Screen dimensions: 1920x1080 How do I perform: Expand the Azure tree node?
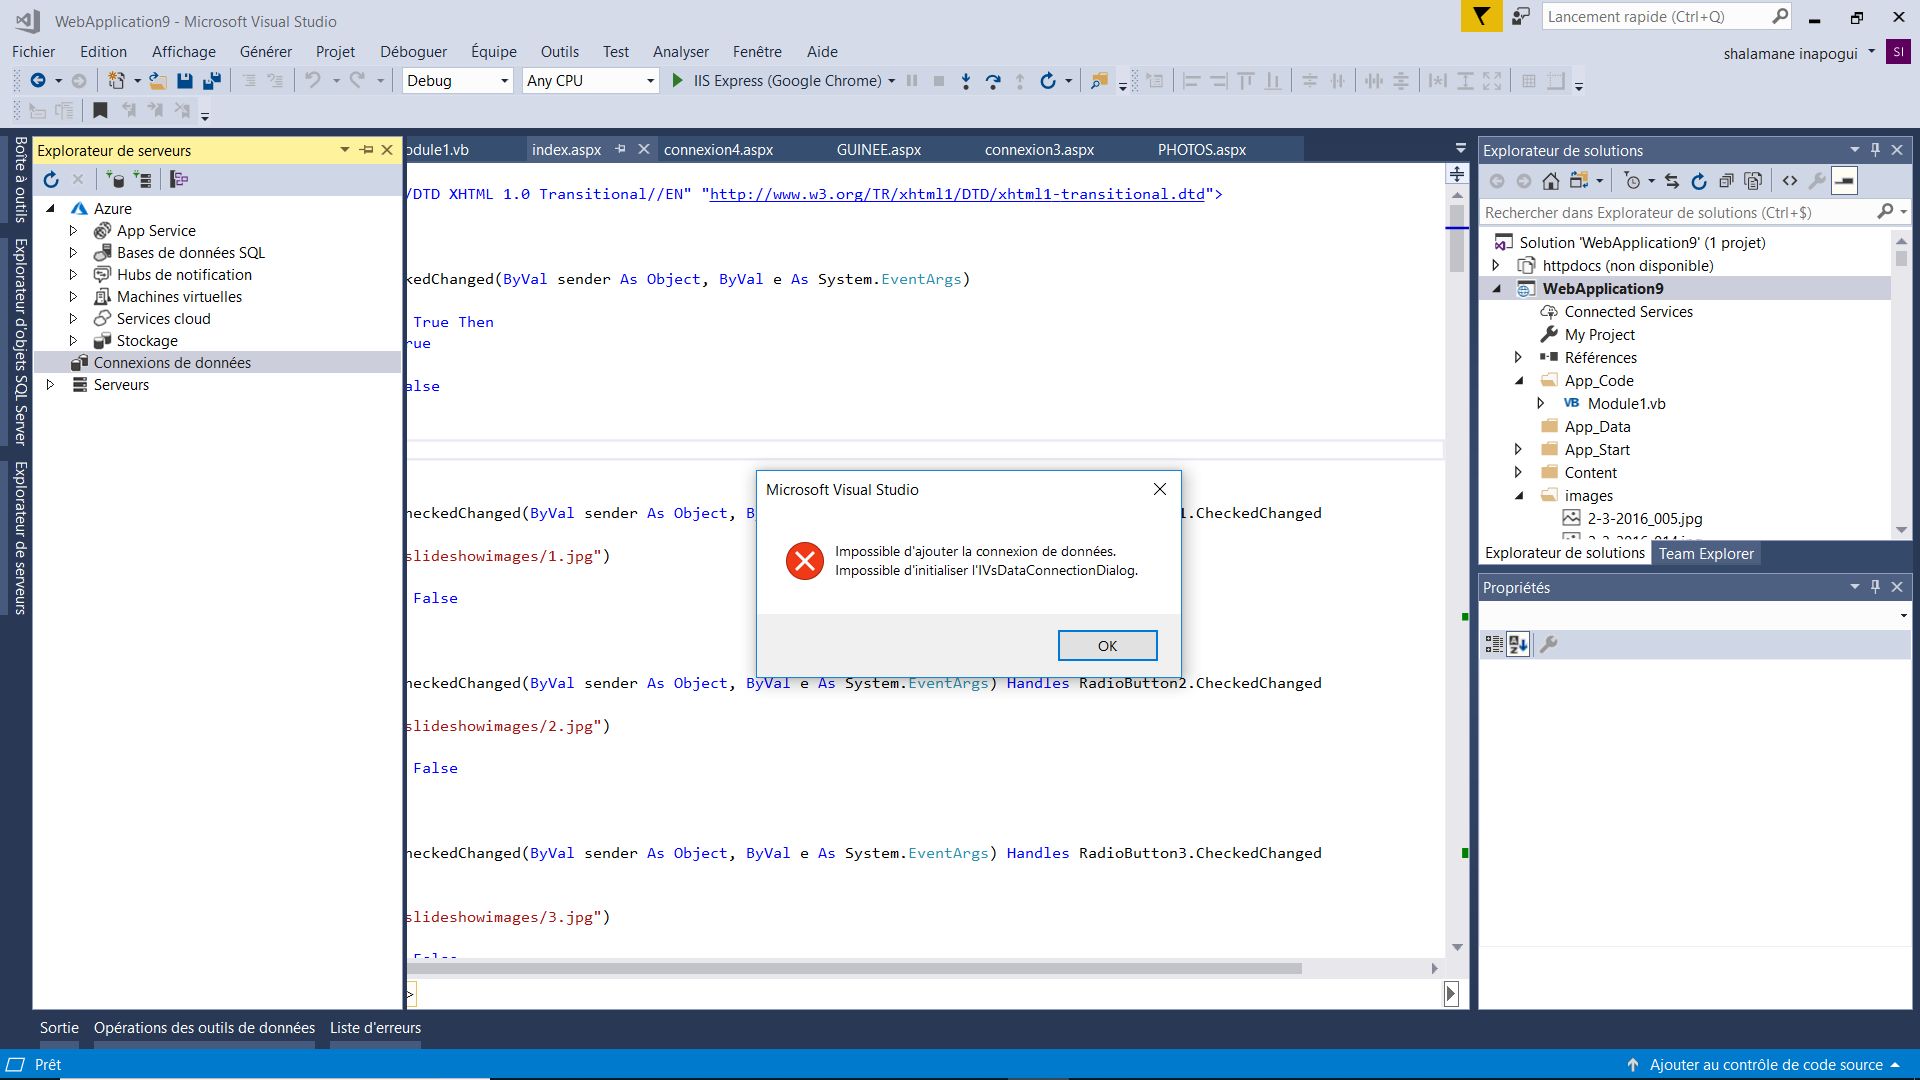coord(51,208)
